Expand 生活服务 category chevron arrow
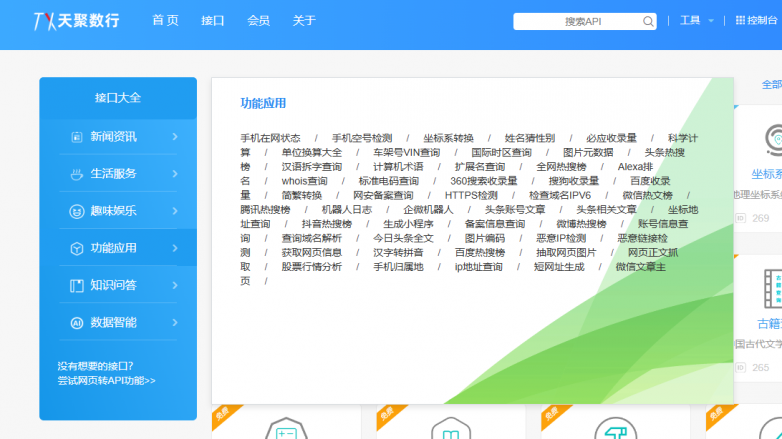 pos(175,173)
